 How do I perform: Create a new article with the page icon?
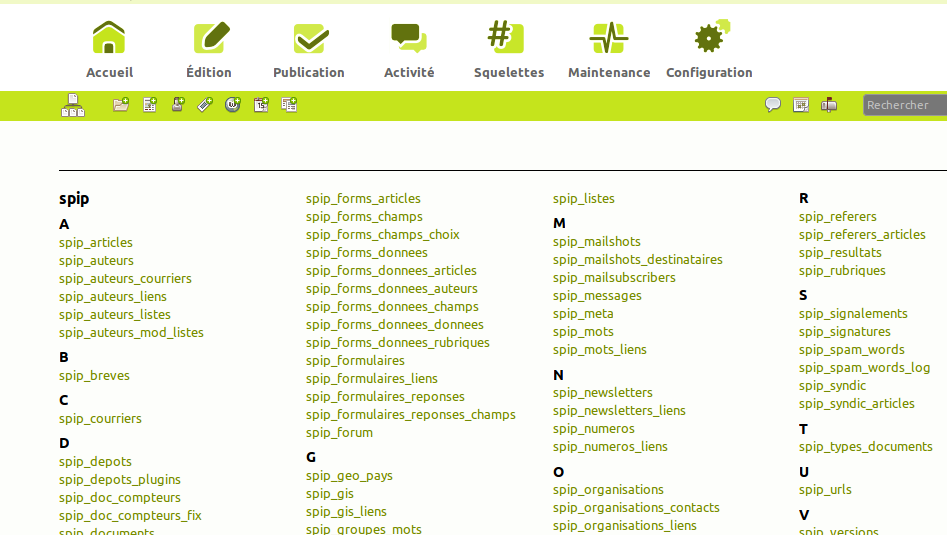click(150, 104)
